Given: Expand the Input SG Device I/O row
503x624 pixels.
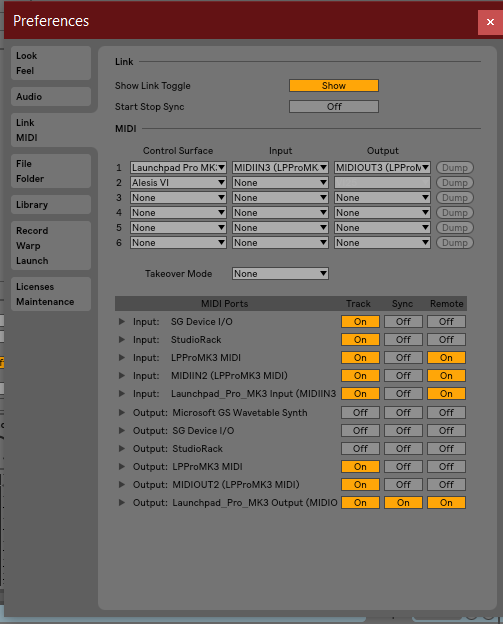Looking at the screenshot, I should click(x=122, y=322).
